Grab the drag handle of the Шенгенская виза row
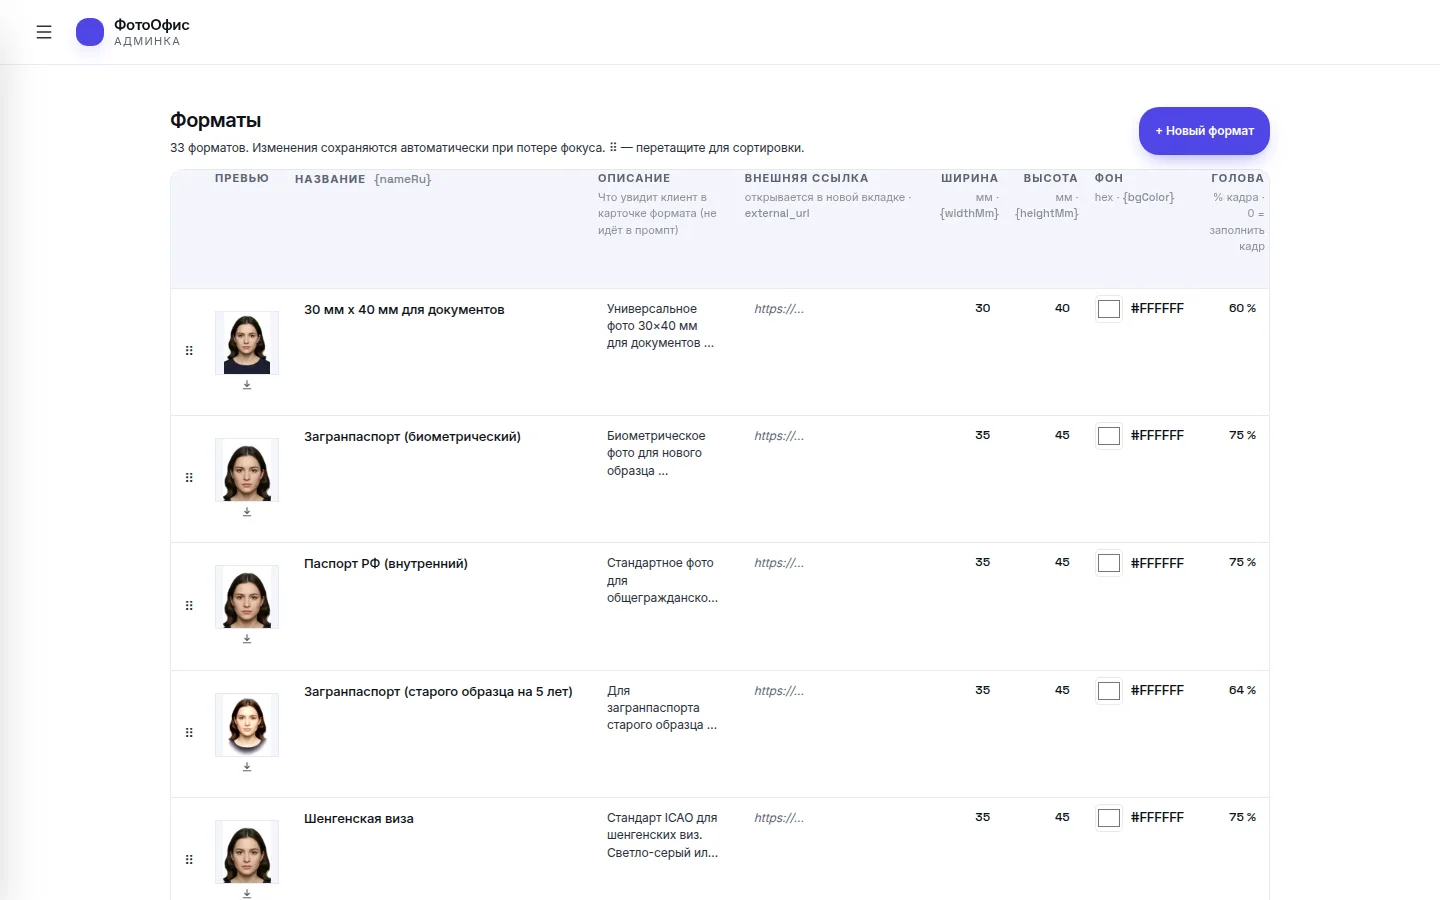This screenshot has width=1440, height=900. pyautogui.click(x=189, y=860)
